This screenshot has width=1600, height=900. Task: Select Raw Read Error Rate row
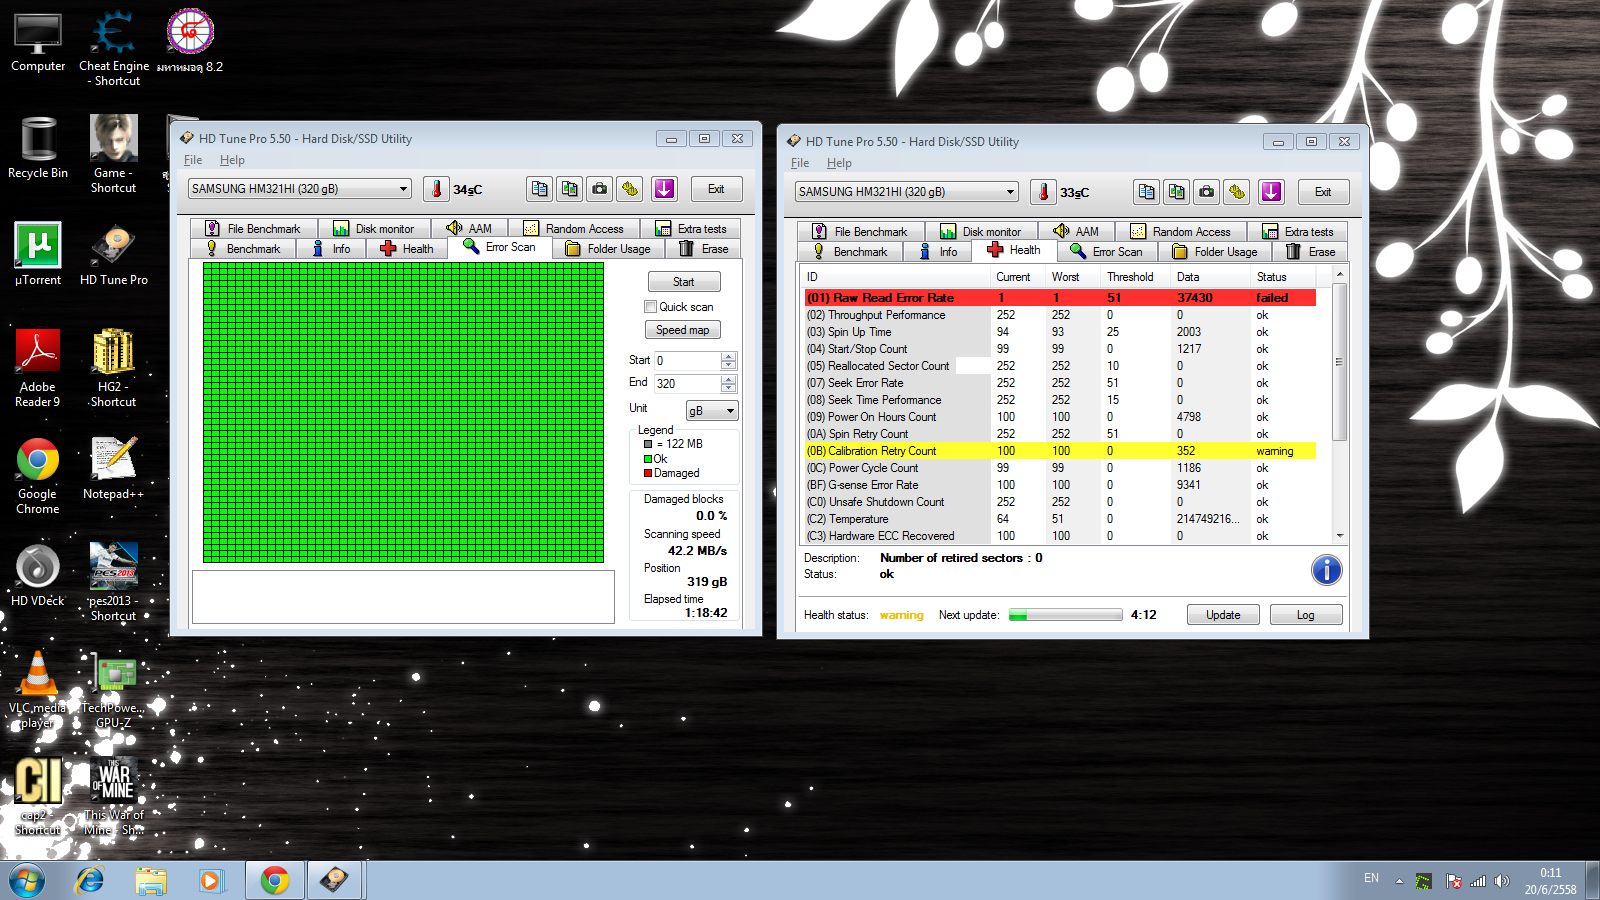click(1060, 298)
